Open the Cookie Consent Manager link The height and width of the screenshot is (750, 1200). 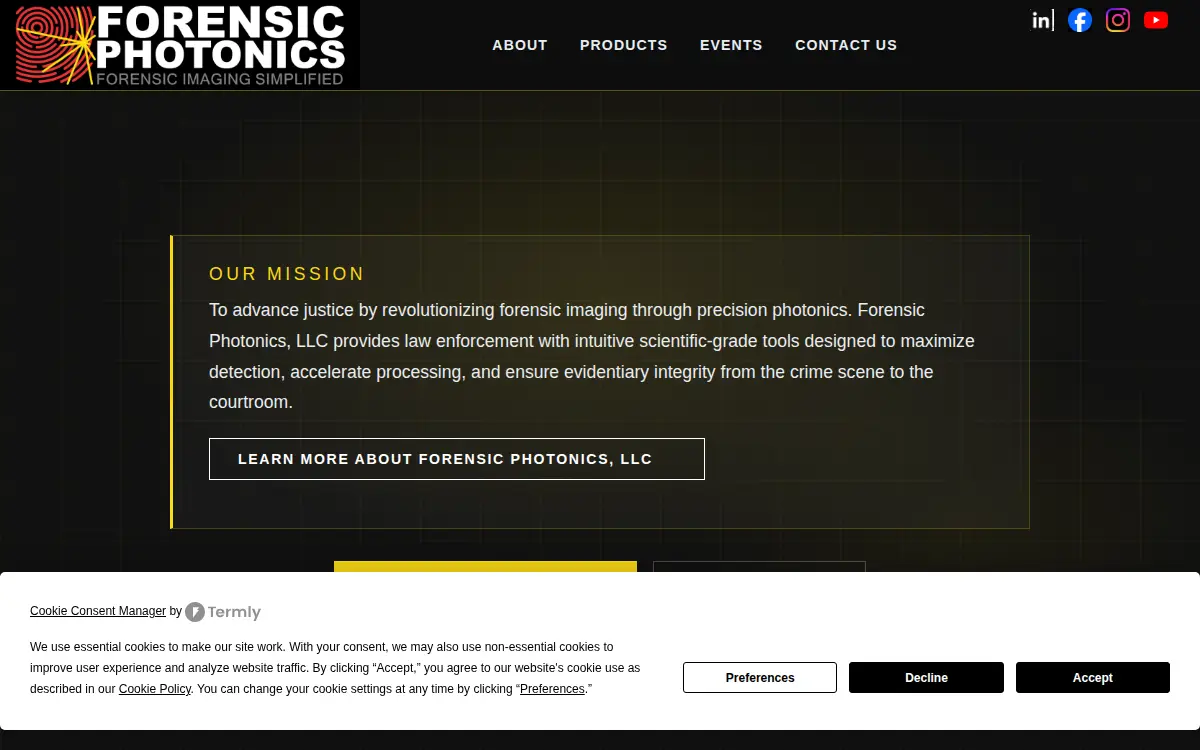pos(98,611)
